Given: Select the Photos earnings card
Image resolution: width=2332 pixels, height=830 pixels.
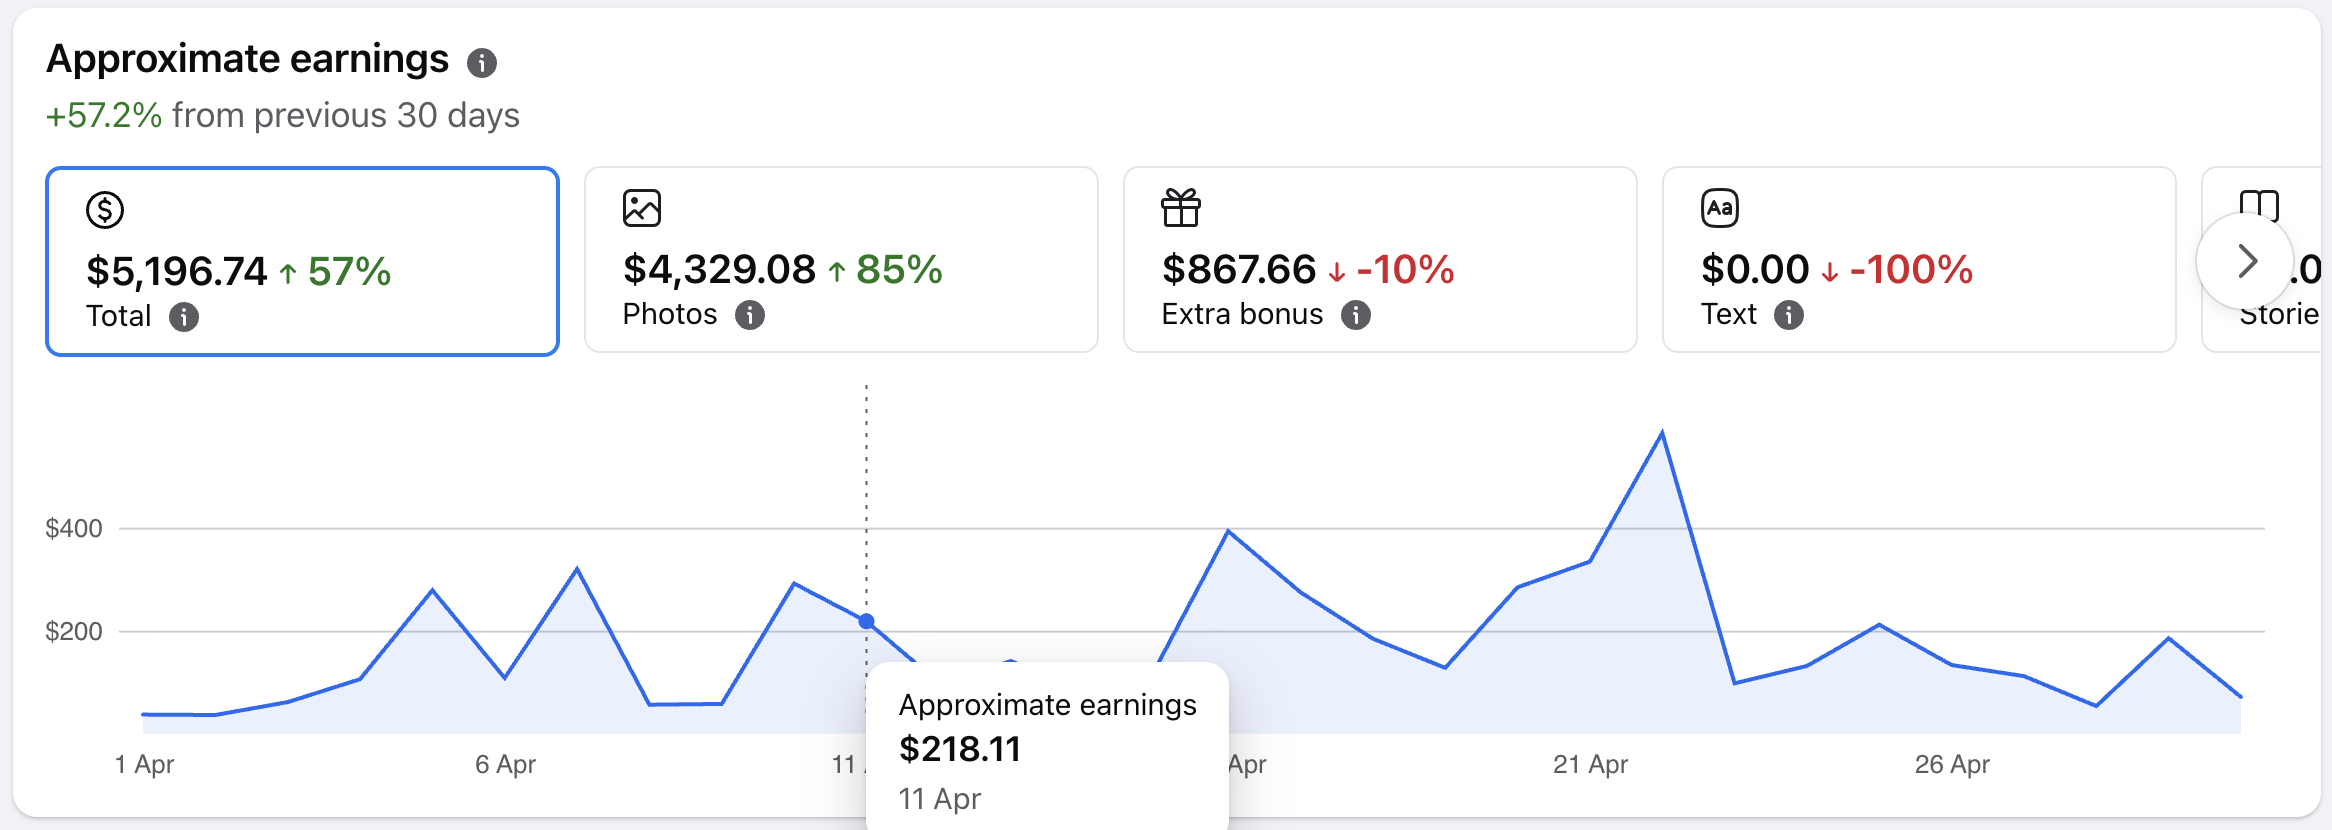Looking at the screenshot, I should pyautogui.click(x=841, y=259).
